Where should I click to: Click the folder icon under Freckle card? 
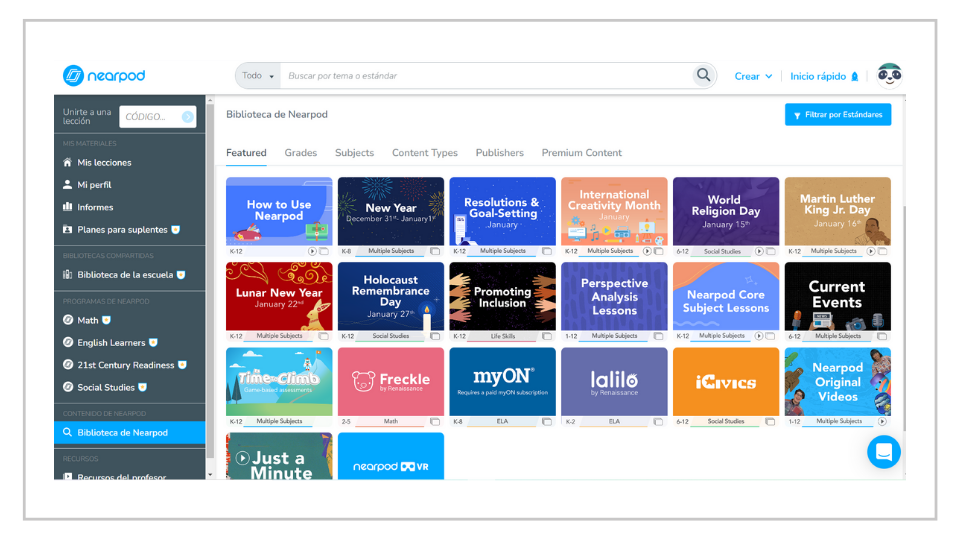tap(435, 421)
